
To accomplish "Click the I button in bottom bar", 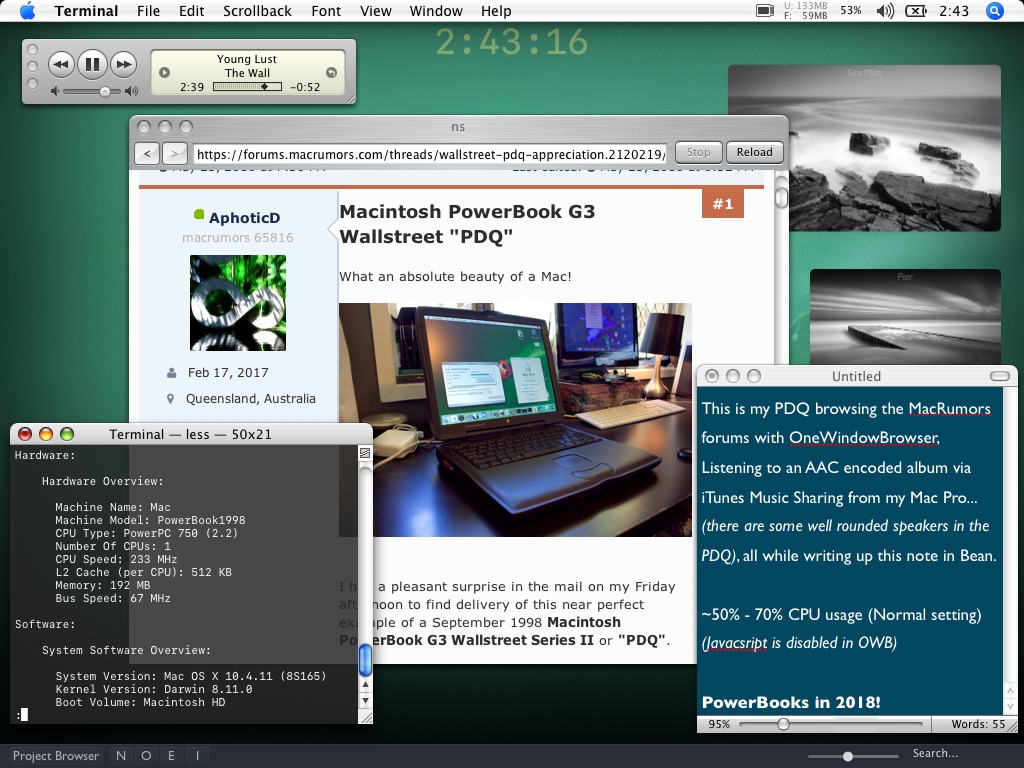I will click(197, 756).
